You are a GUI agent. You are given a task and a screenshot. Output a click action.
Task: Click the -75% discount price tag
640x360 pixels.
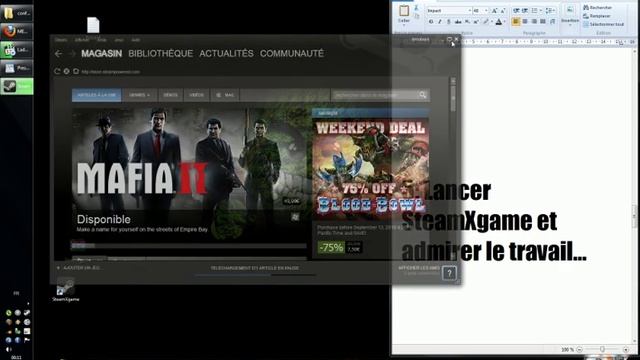331,247
